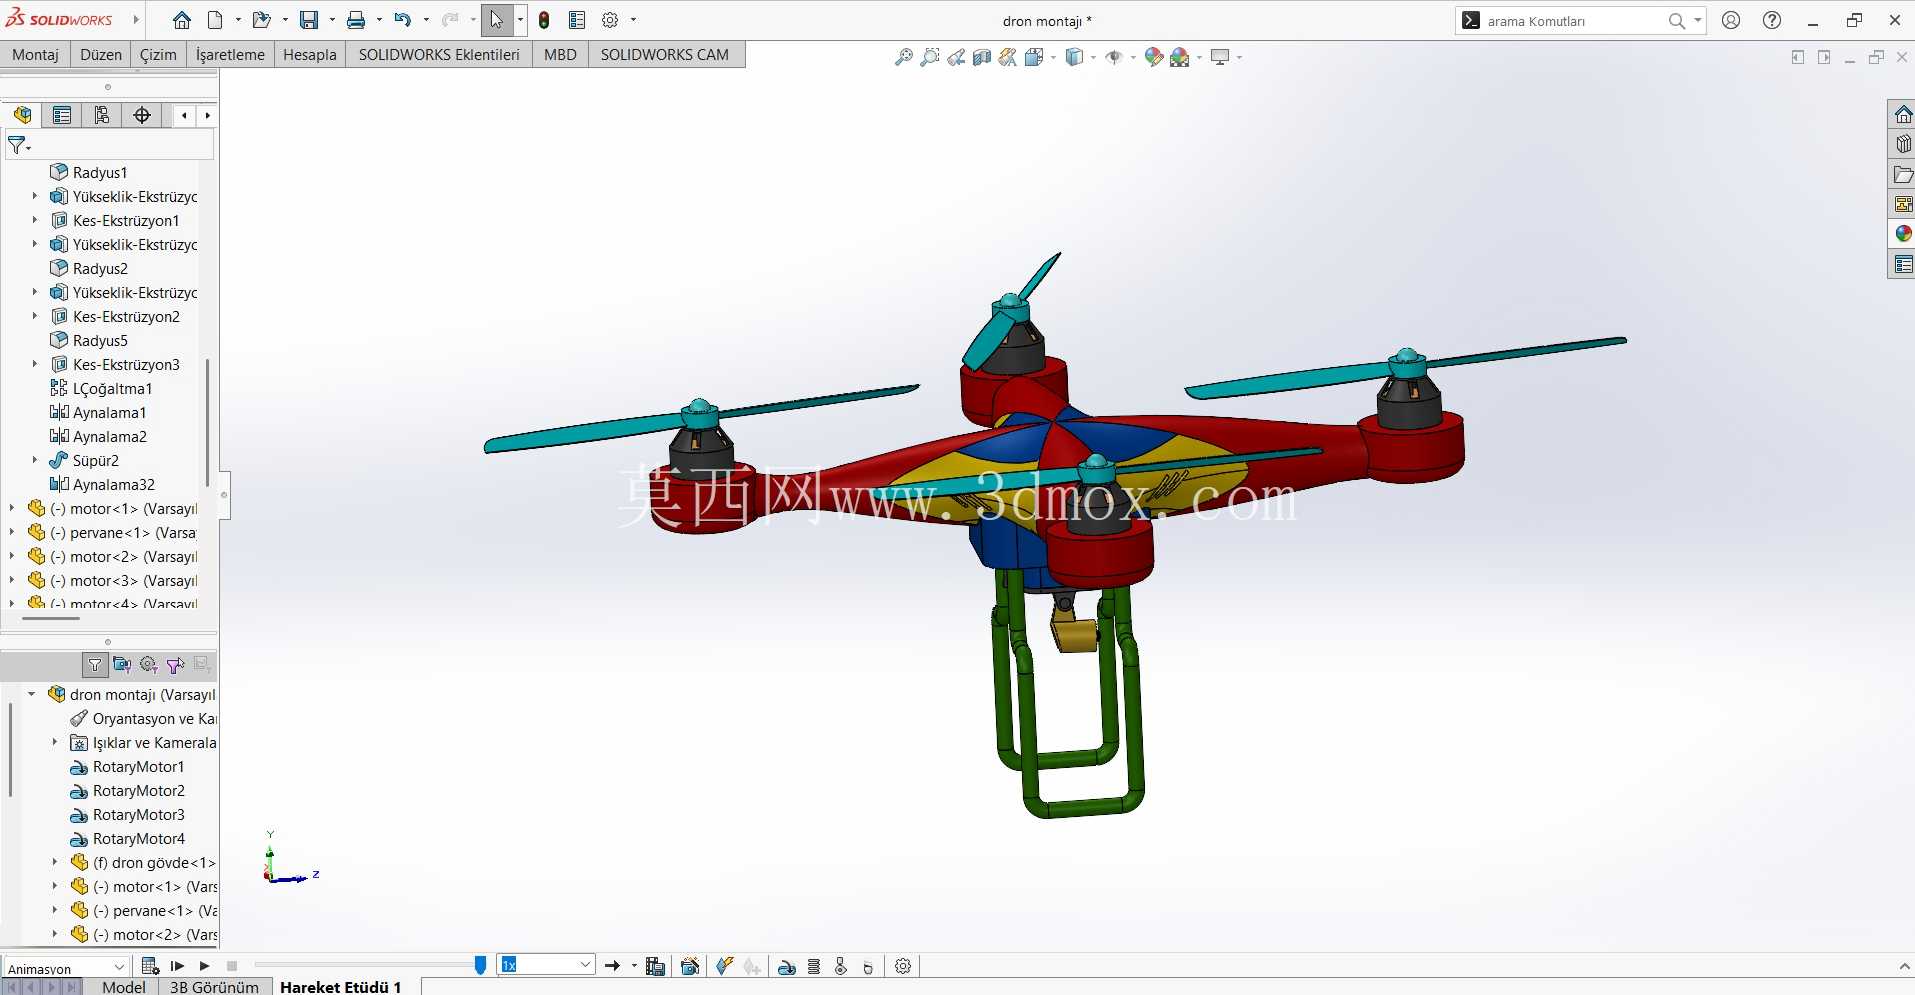This screenshot has height=995, width=1915.
Task: Click the Rebuild traffic light icon
Action: pos(544,20)
